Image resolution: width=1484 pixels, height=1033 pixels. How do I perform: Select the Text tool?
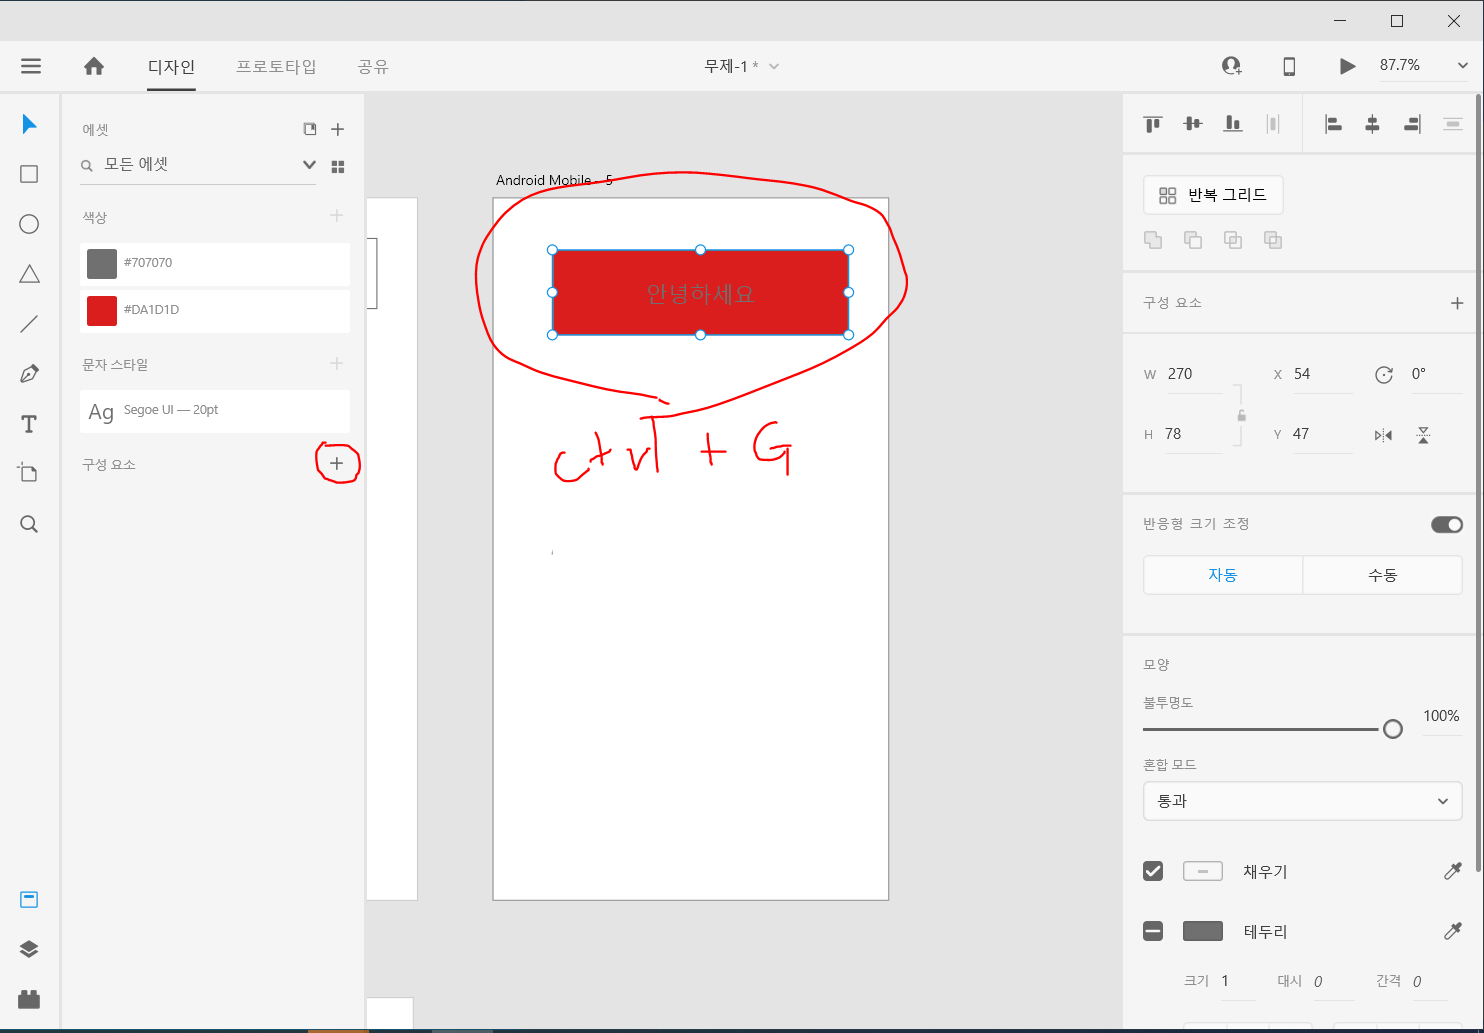[29, 424]
